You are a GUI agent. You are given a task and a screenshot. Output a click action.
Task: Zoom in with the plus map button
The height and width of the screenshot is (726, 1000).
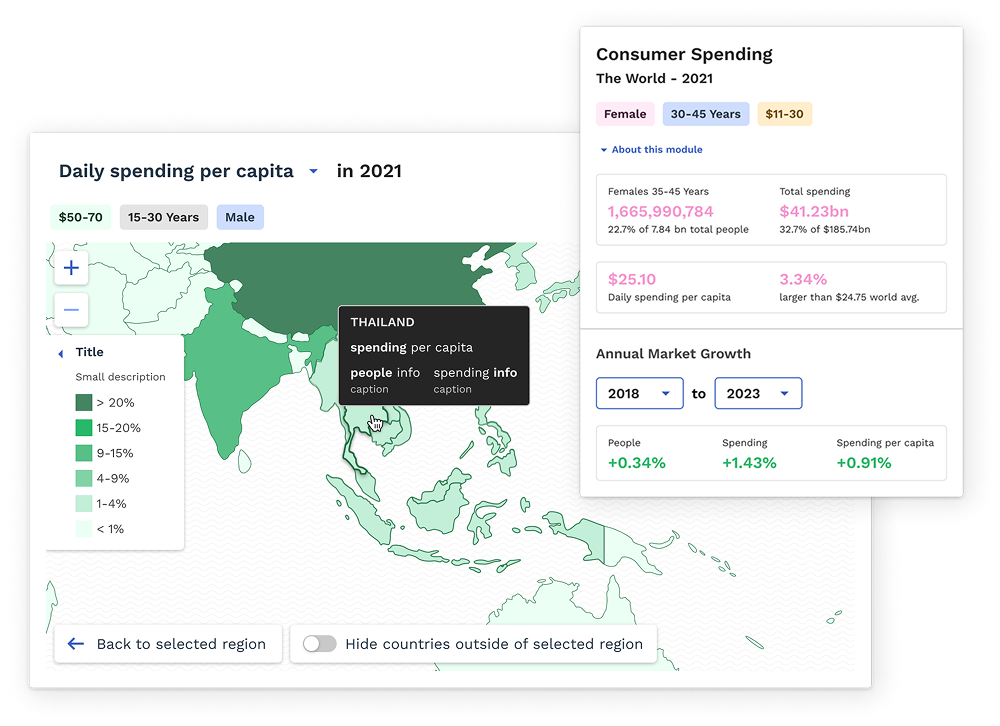click(71, 268)
